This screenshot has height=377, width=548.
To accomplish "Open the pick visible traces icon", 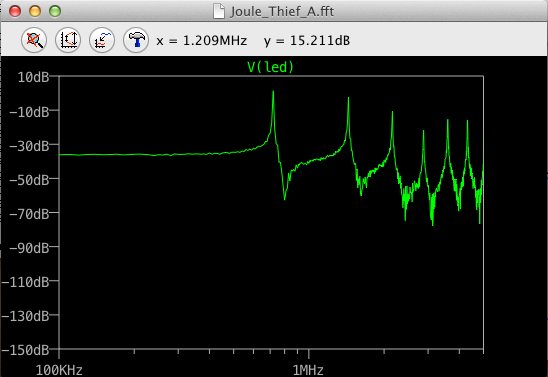I will [102, 40].
